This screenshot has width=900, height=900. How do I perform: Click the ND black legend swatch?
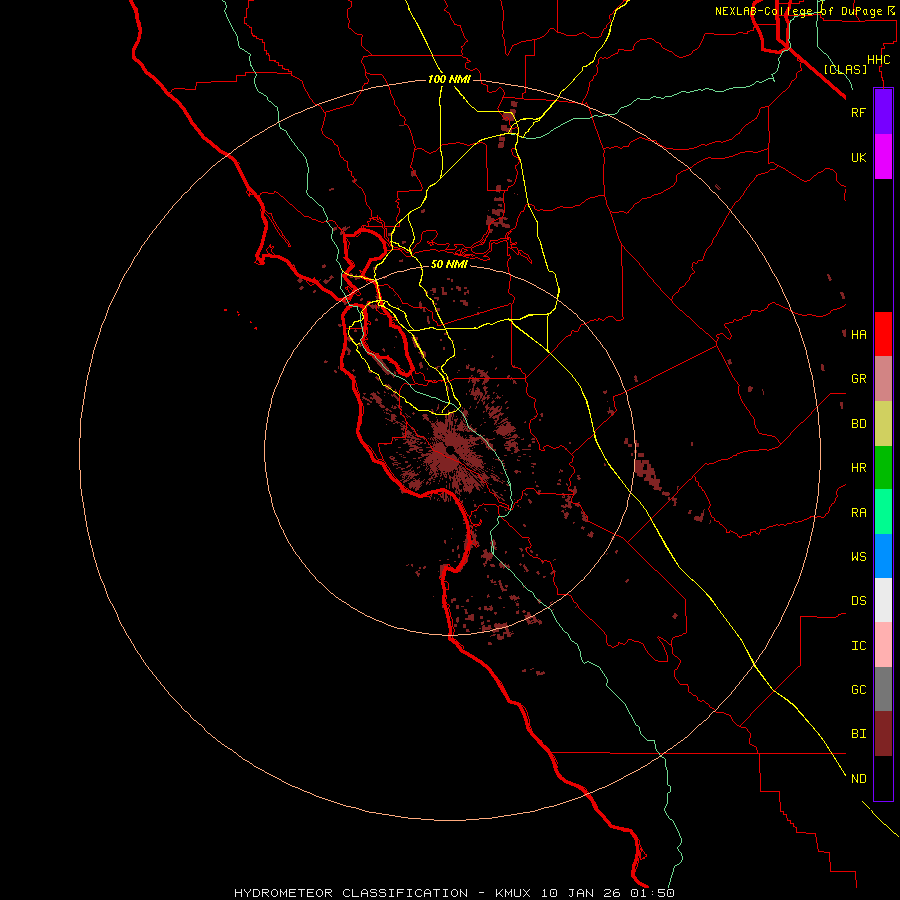pos(883,778)
